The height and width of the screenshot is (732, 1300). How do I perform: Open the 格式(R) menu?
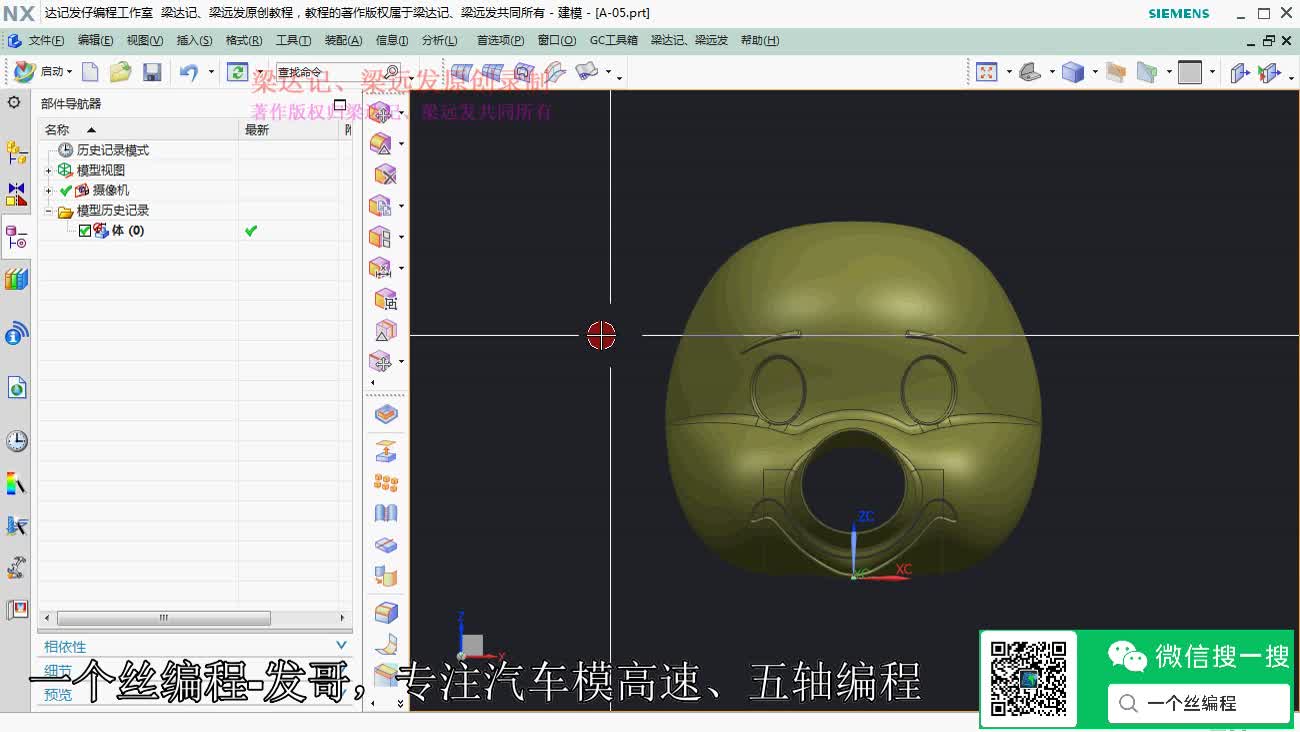click(243, 40)
